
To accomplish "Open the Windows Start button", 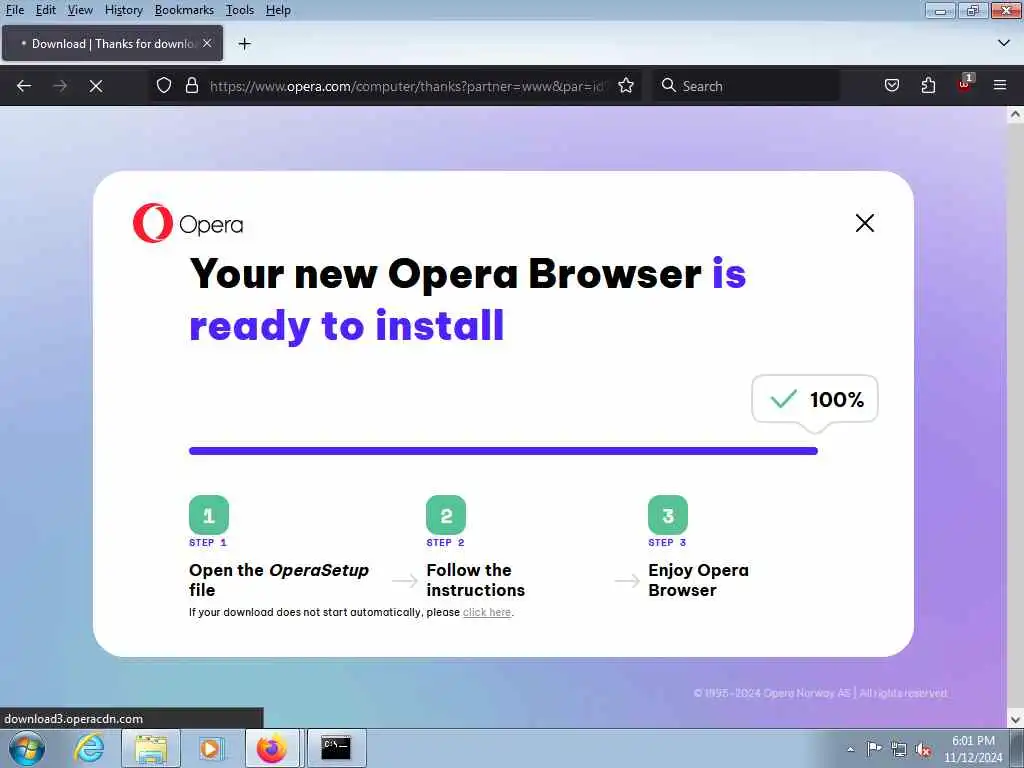I will 27,748.
